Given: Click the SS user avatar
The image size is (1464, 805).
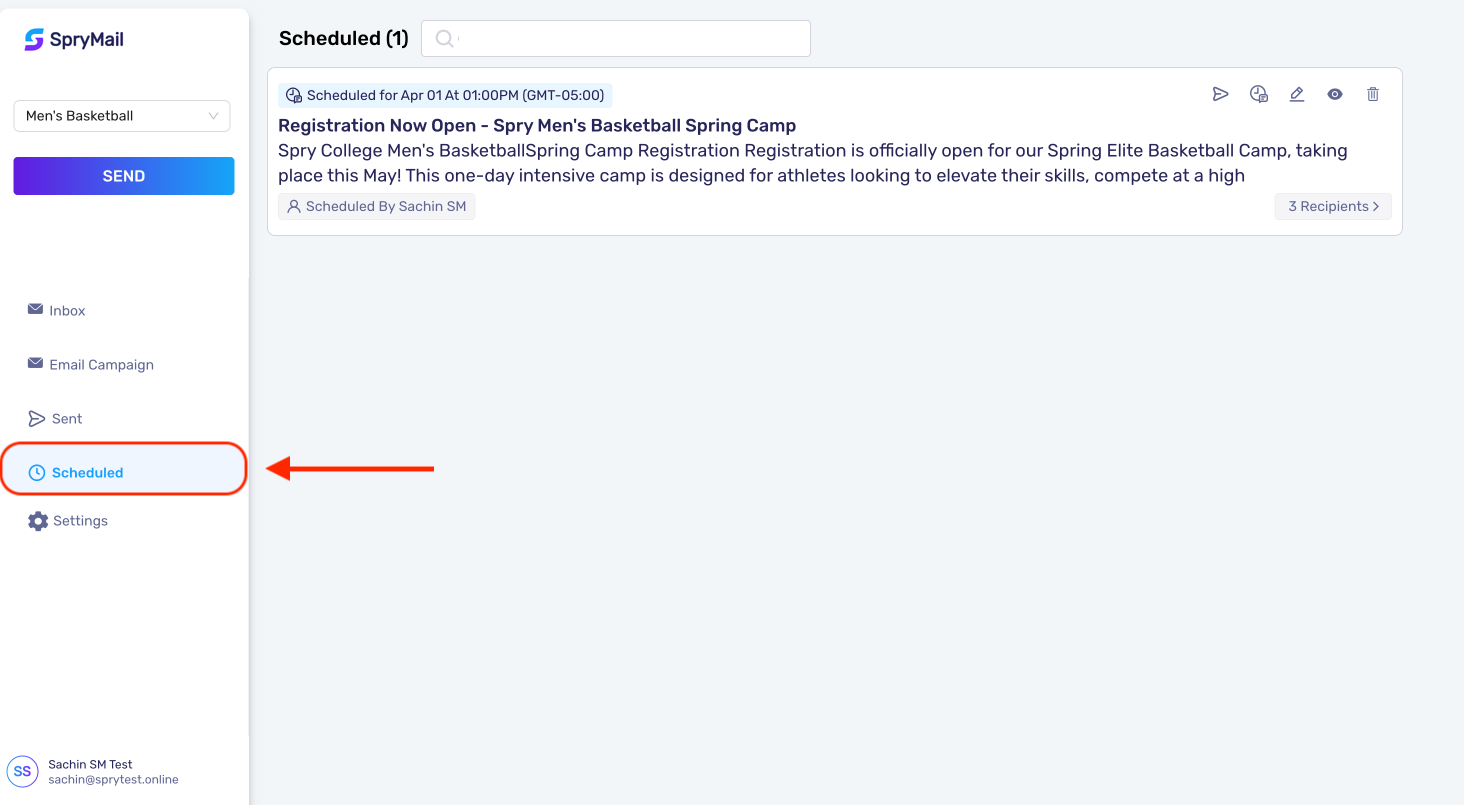Looking at the screenshot, I should (22, 771).
